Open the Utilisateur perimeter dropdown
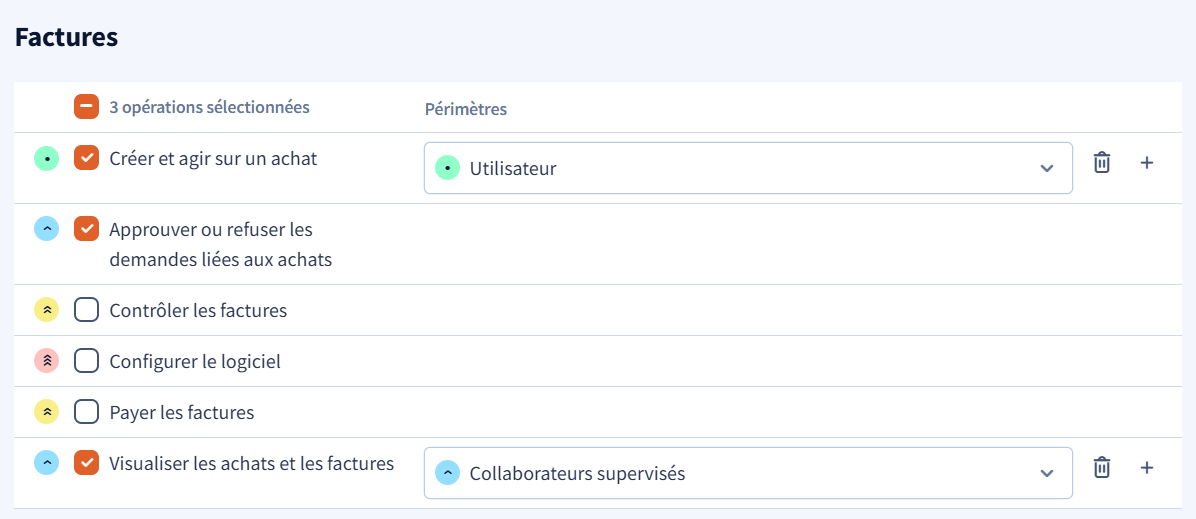Image resolution: width=1196 pixels, height=519 pixels. [748, 168]
